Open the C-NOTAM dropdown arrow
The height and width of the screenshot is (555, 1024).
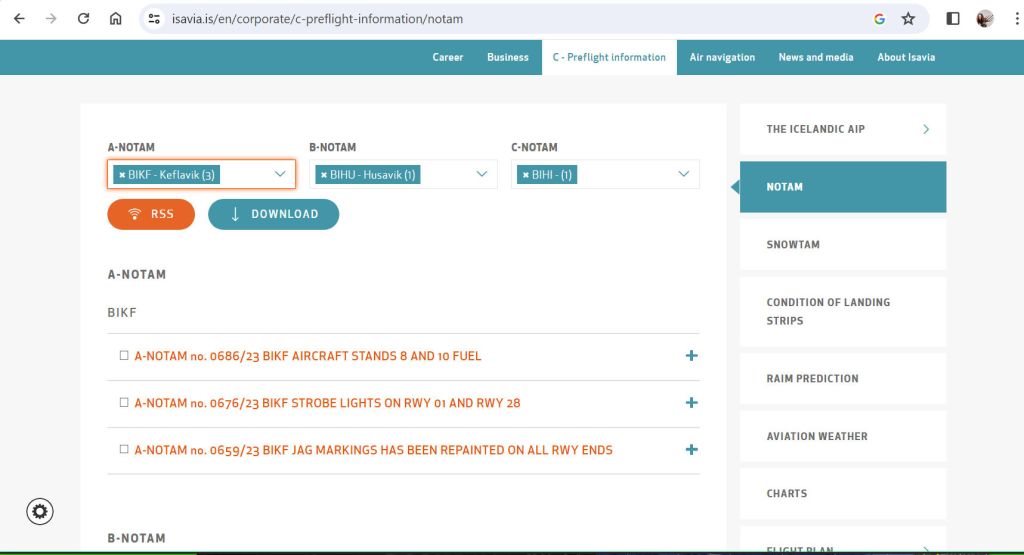coord(684,174)
